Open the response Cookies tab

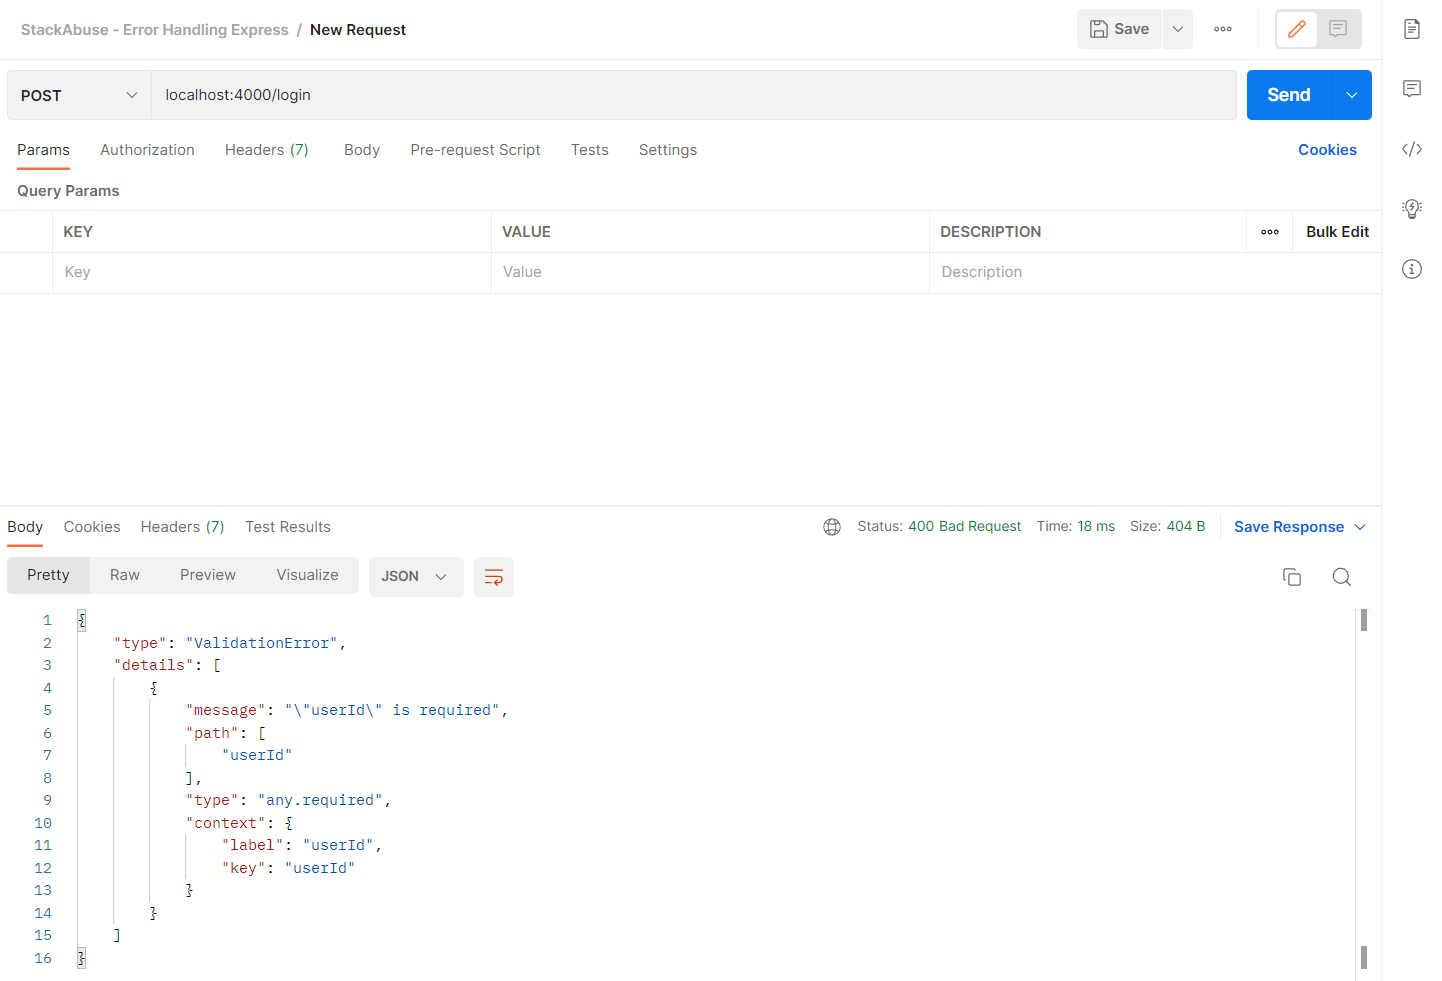click(92, 527)
